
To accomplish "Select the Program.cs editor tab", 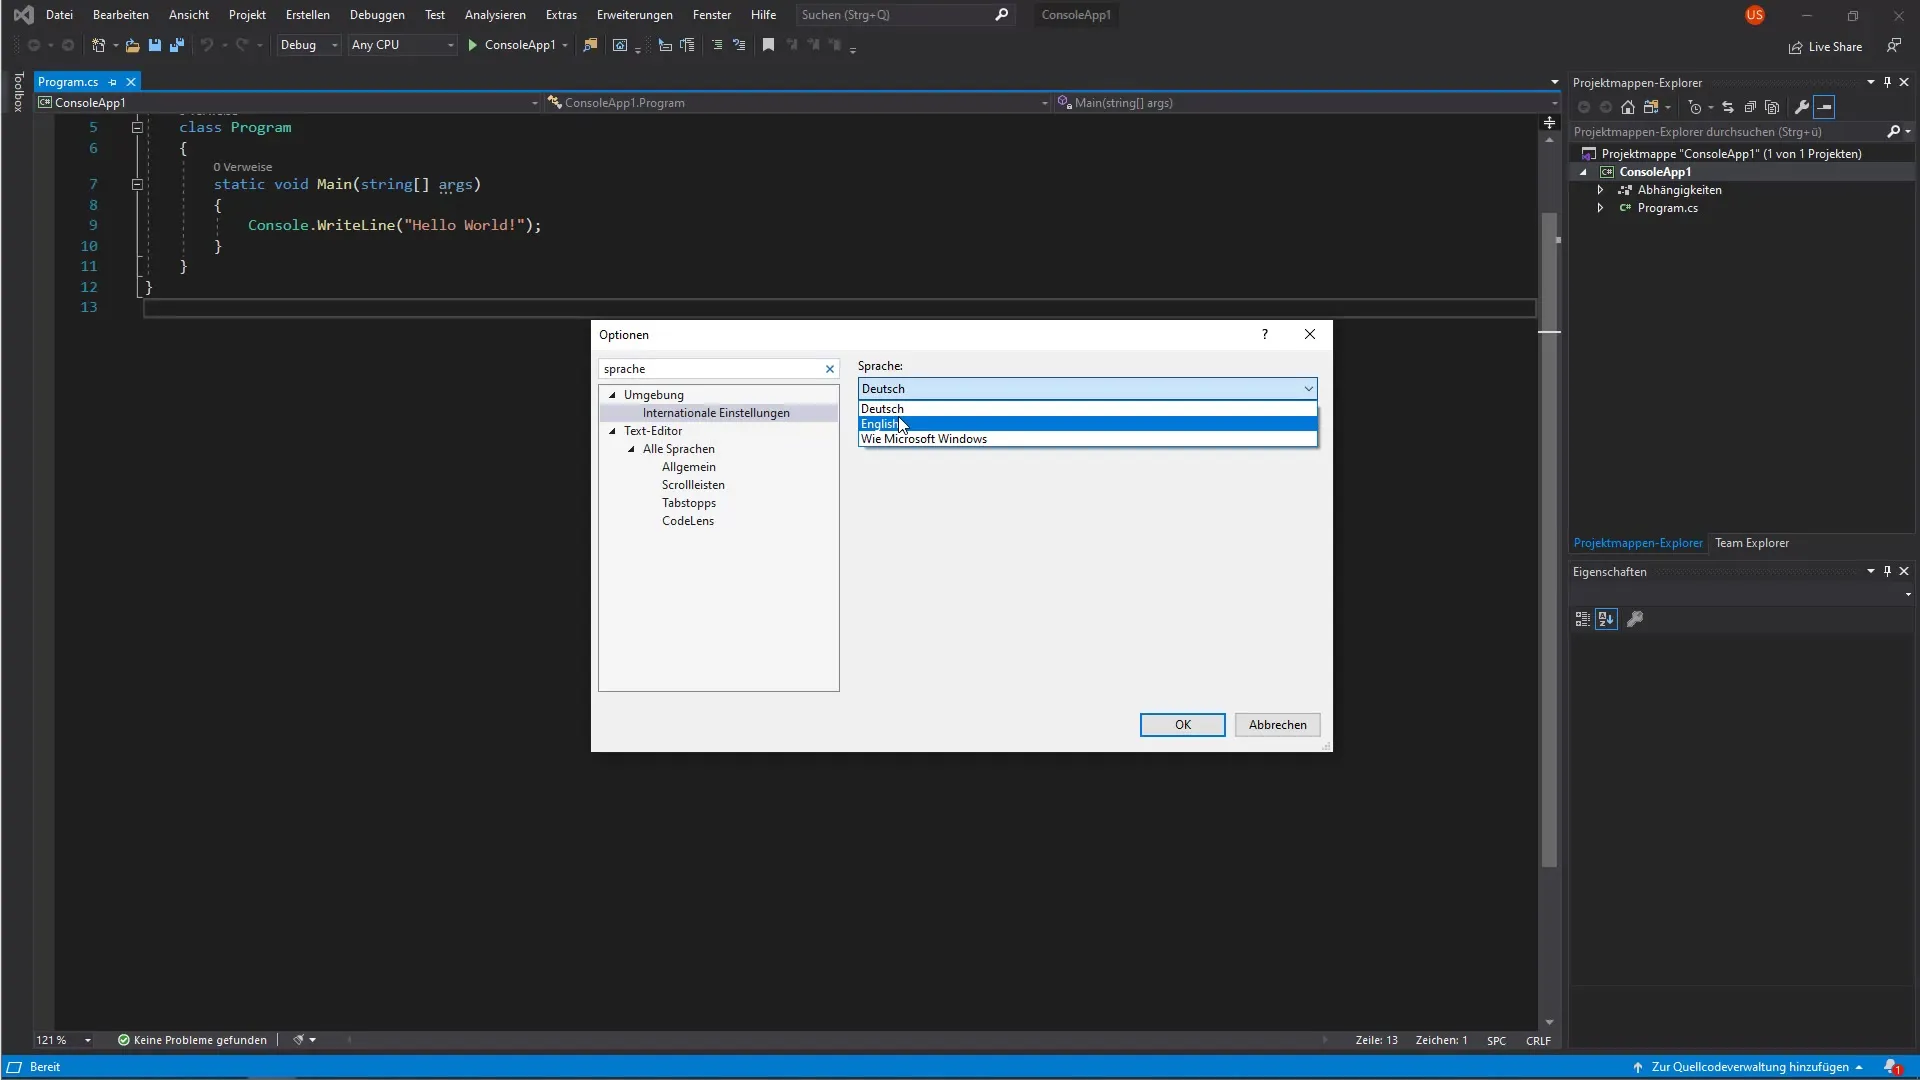I will click(x=68, y=82).
